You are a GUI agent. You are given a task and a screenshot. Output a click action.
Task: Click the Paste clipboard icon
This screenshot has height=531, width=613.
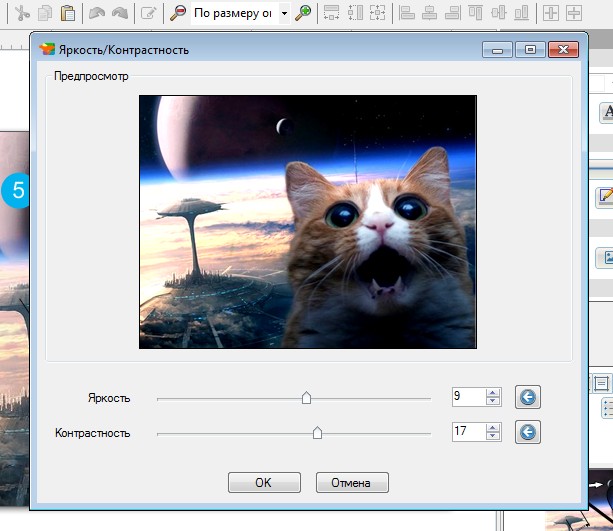click(x=68, y=13)
